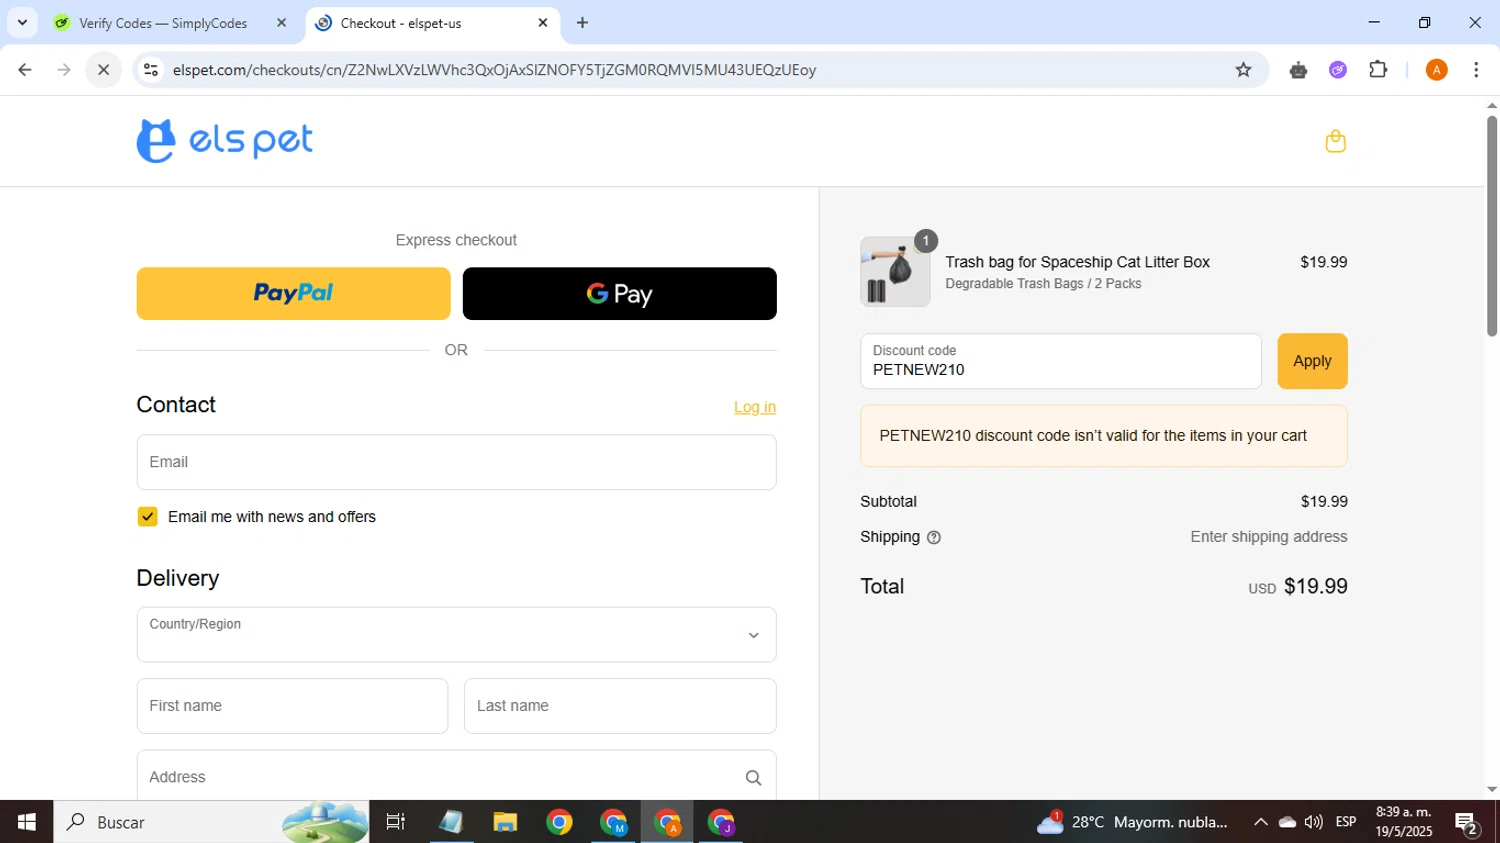Click the purple extension icon in the toolbar
This screenshot has height=843, width=1500.
coord(1338,70)
